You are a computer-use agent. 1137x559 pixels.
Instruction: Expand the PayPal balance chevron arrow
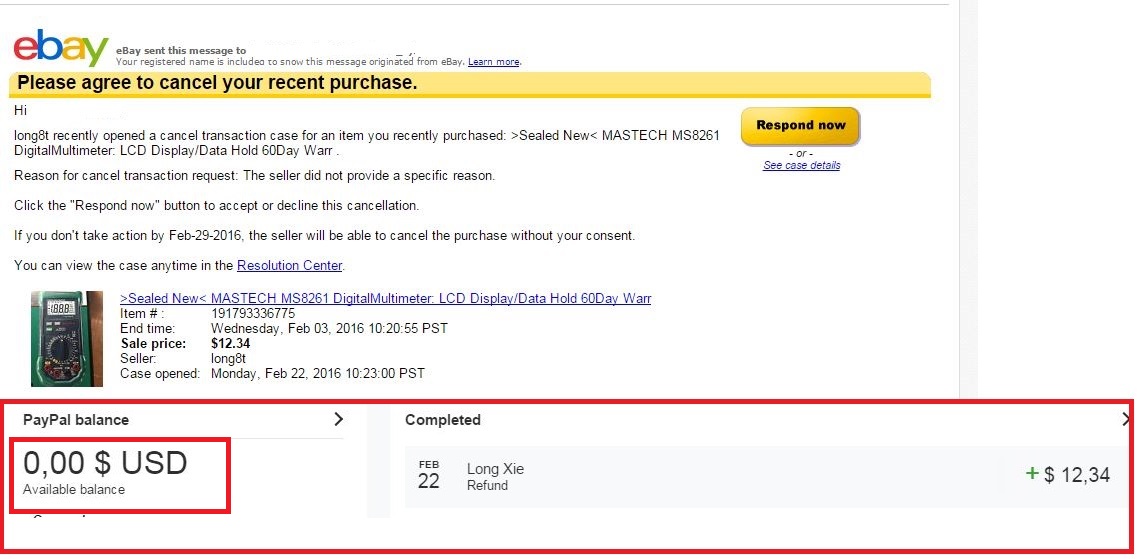[x=338, y=420]
